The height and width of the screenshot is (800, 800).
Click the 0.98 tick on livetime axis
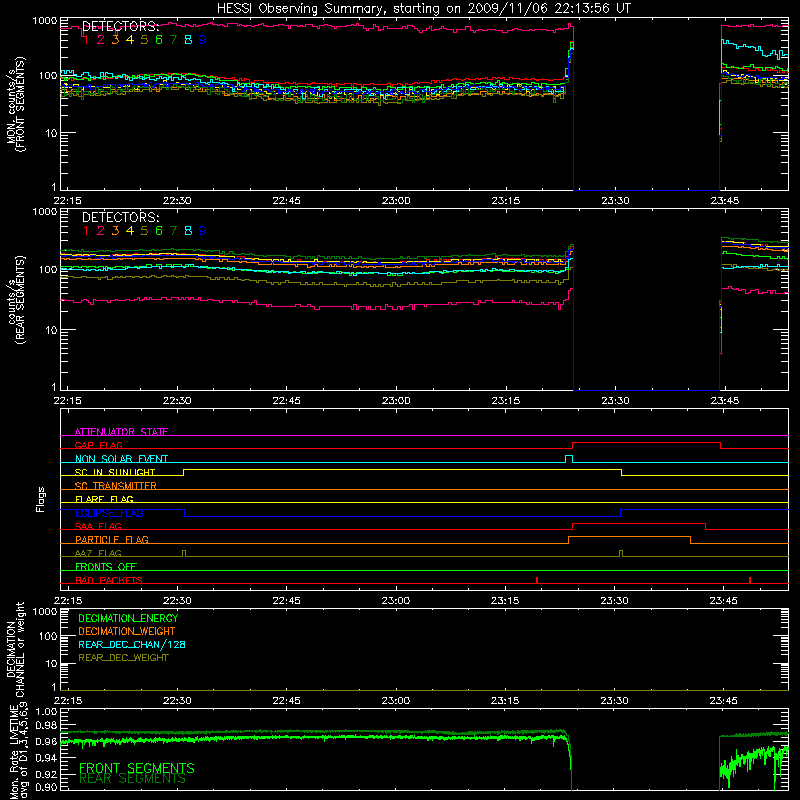point(46,726)
